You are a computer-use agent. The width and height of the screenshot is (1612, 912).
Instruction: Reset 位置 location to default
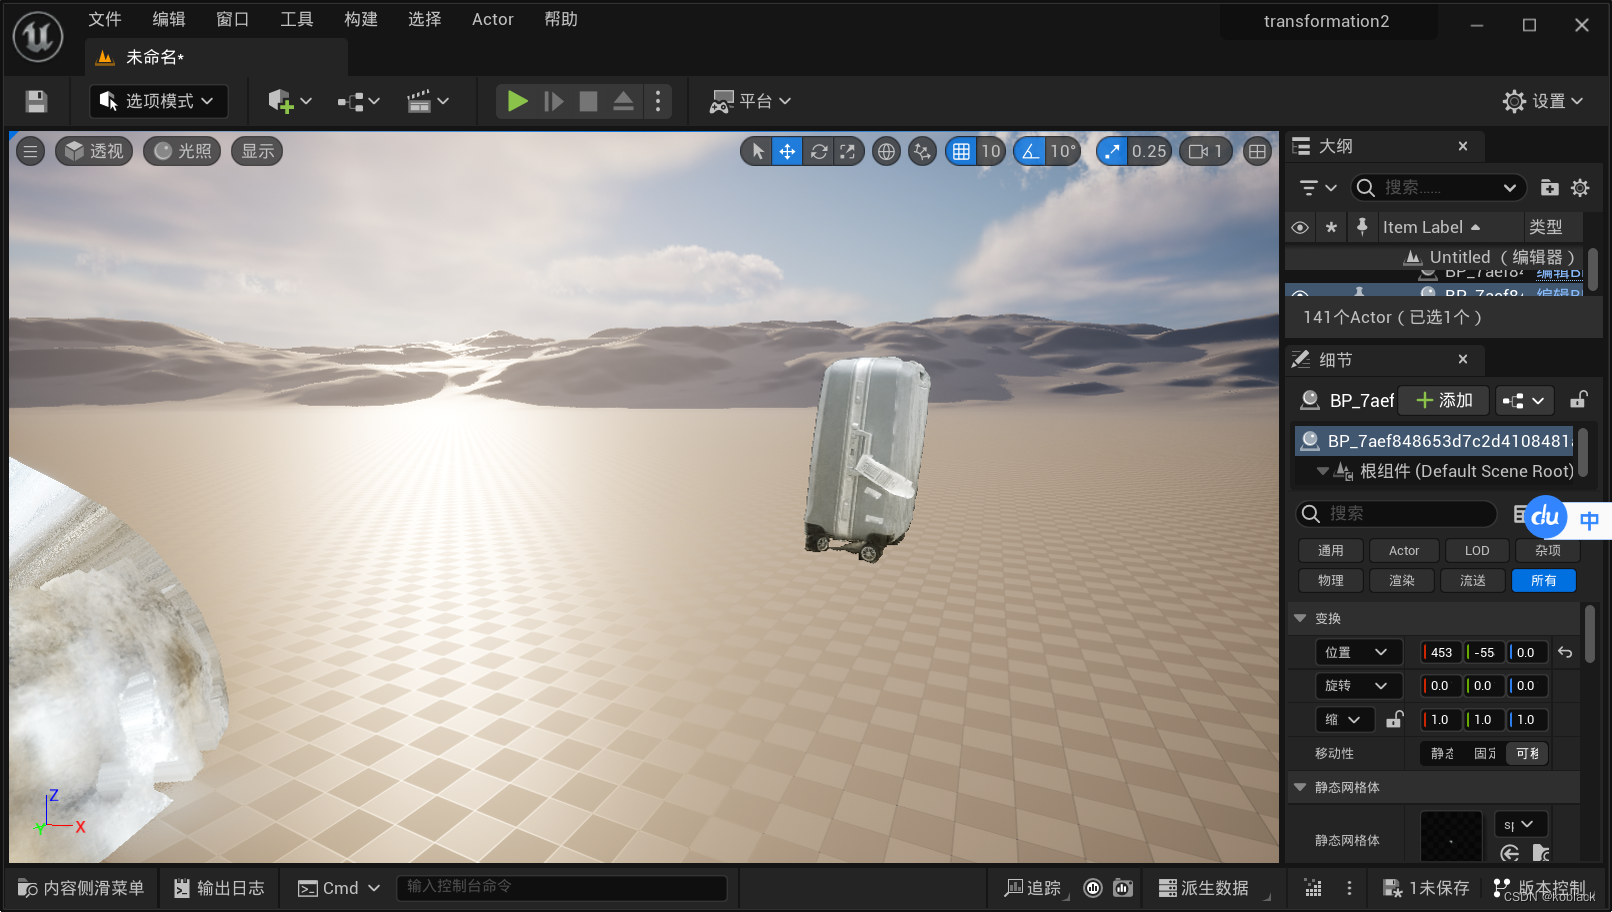tap(1565, 652)
